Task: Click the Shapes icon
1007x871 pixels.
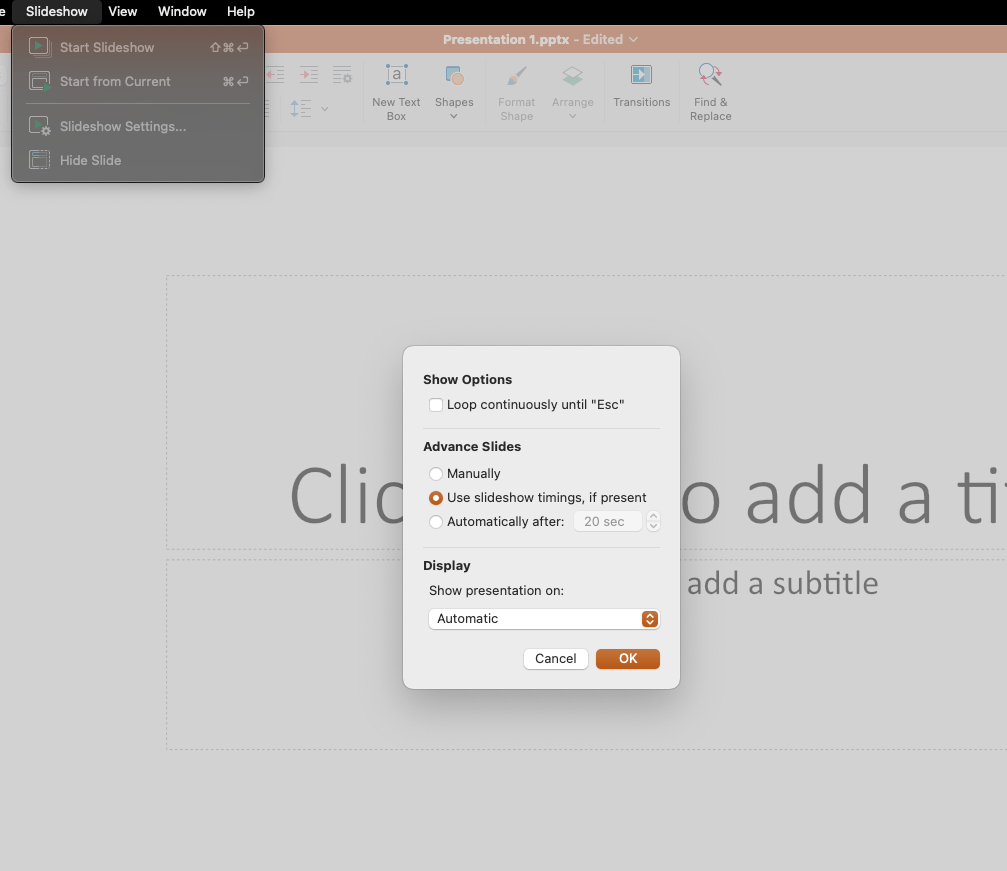Action: click(x=454, y=75)
